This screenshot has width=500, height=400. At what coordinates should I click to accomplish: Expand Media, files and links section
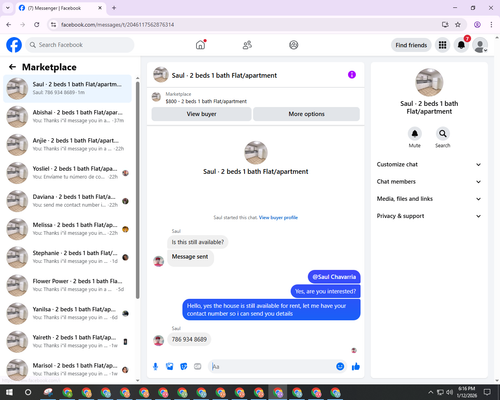429,199
